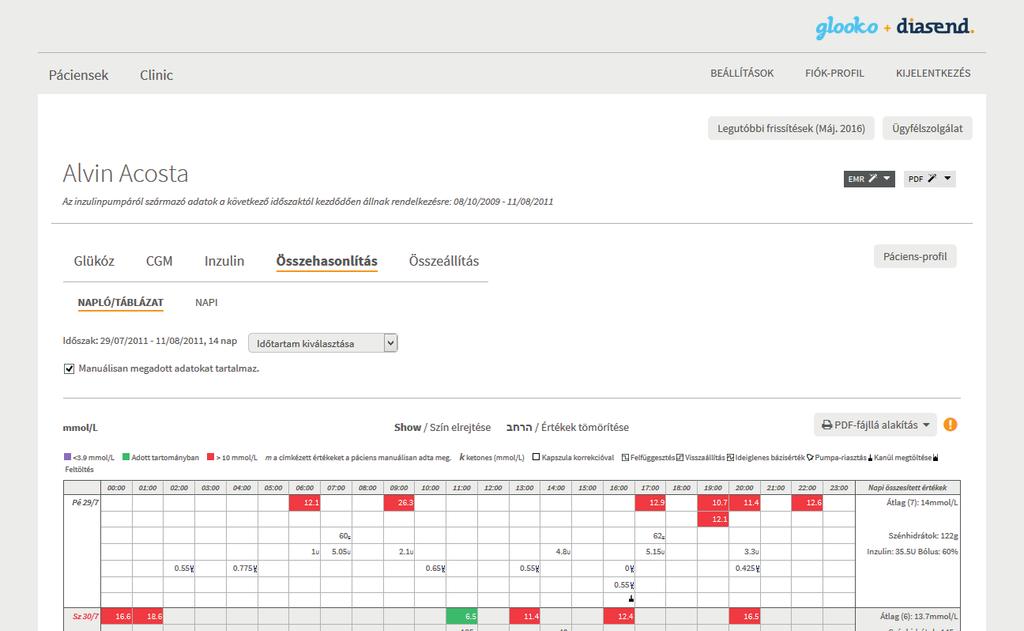Image resolution: width=1024 pixels, height=631 pixels.
Task: Click the green 6.5 cell on Sz 30/7
Action: [462, 616]
